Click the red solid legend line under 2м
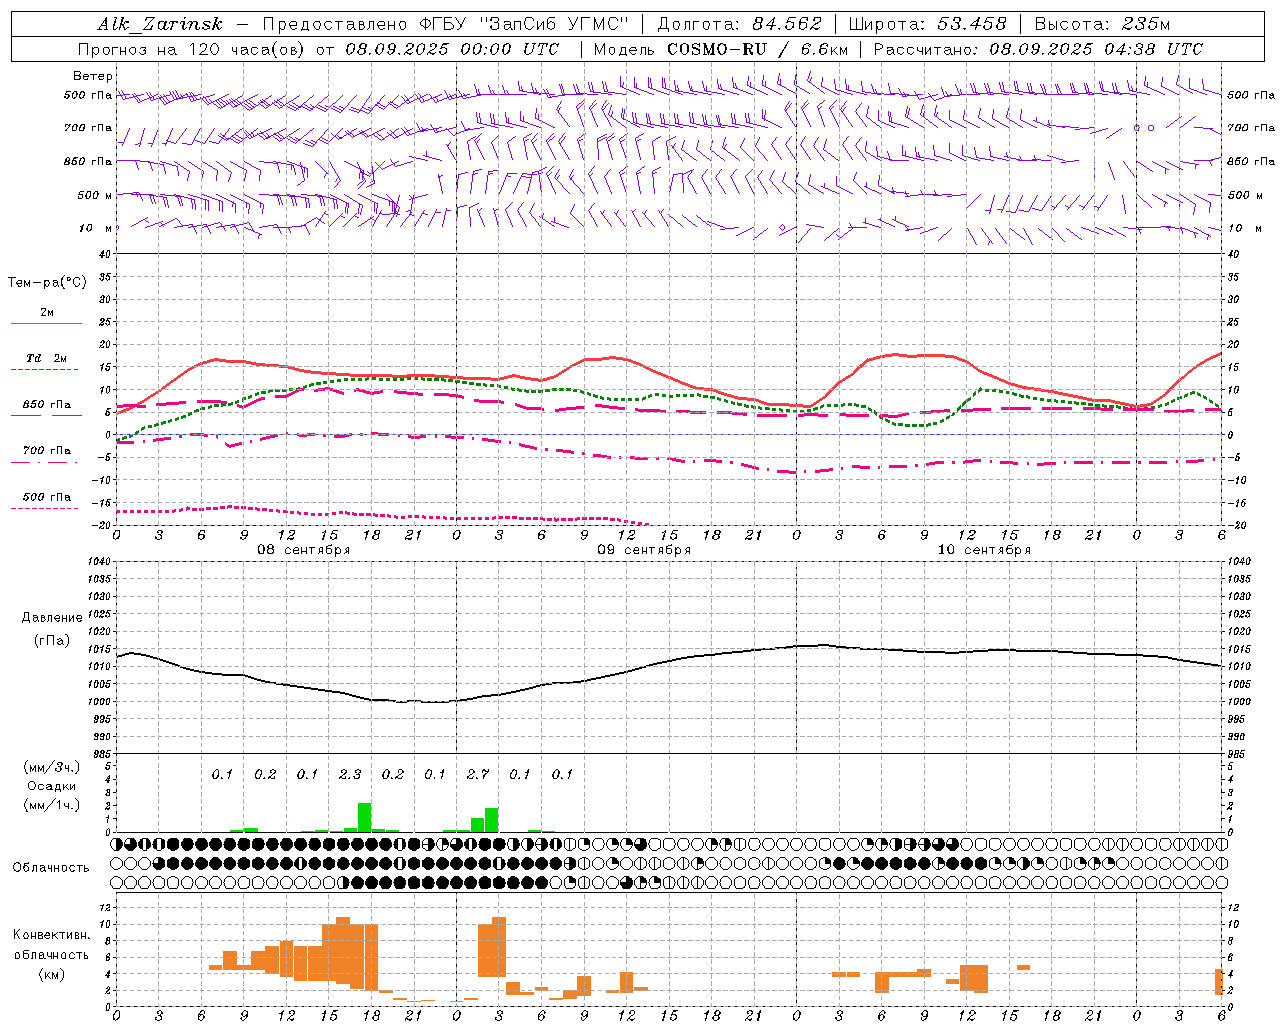 point(47,324)
